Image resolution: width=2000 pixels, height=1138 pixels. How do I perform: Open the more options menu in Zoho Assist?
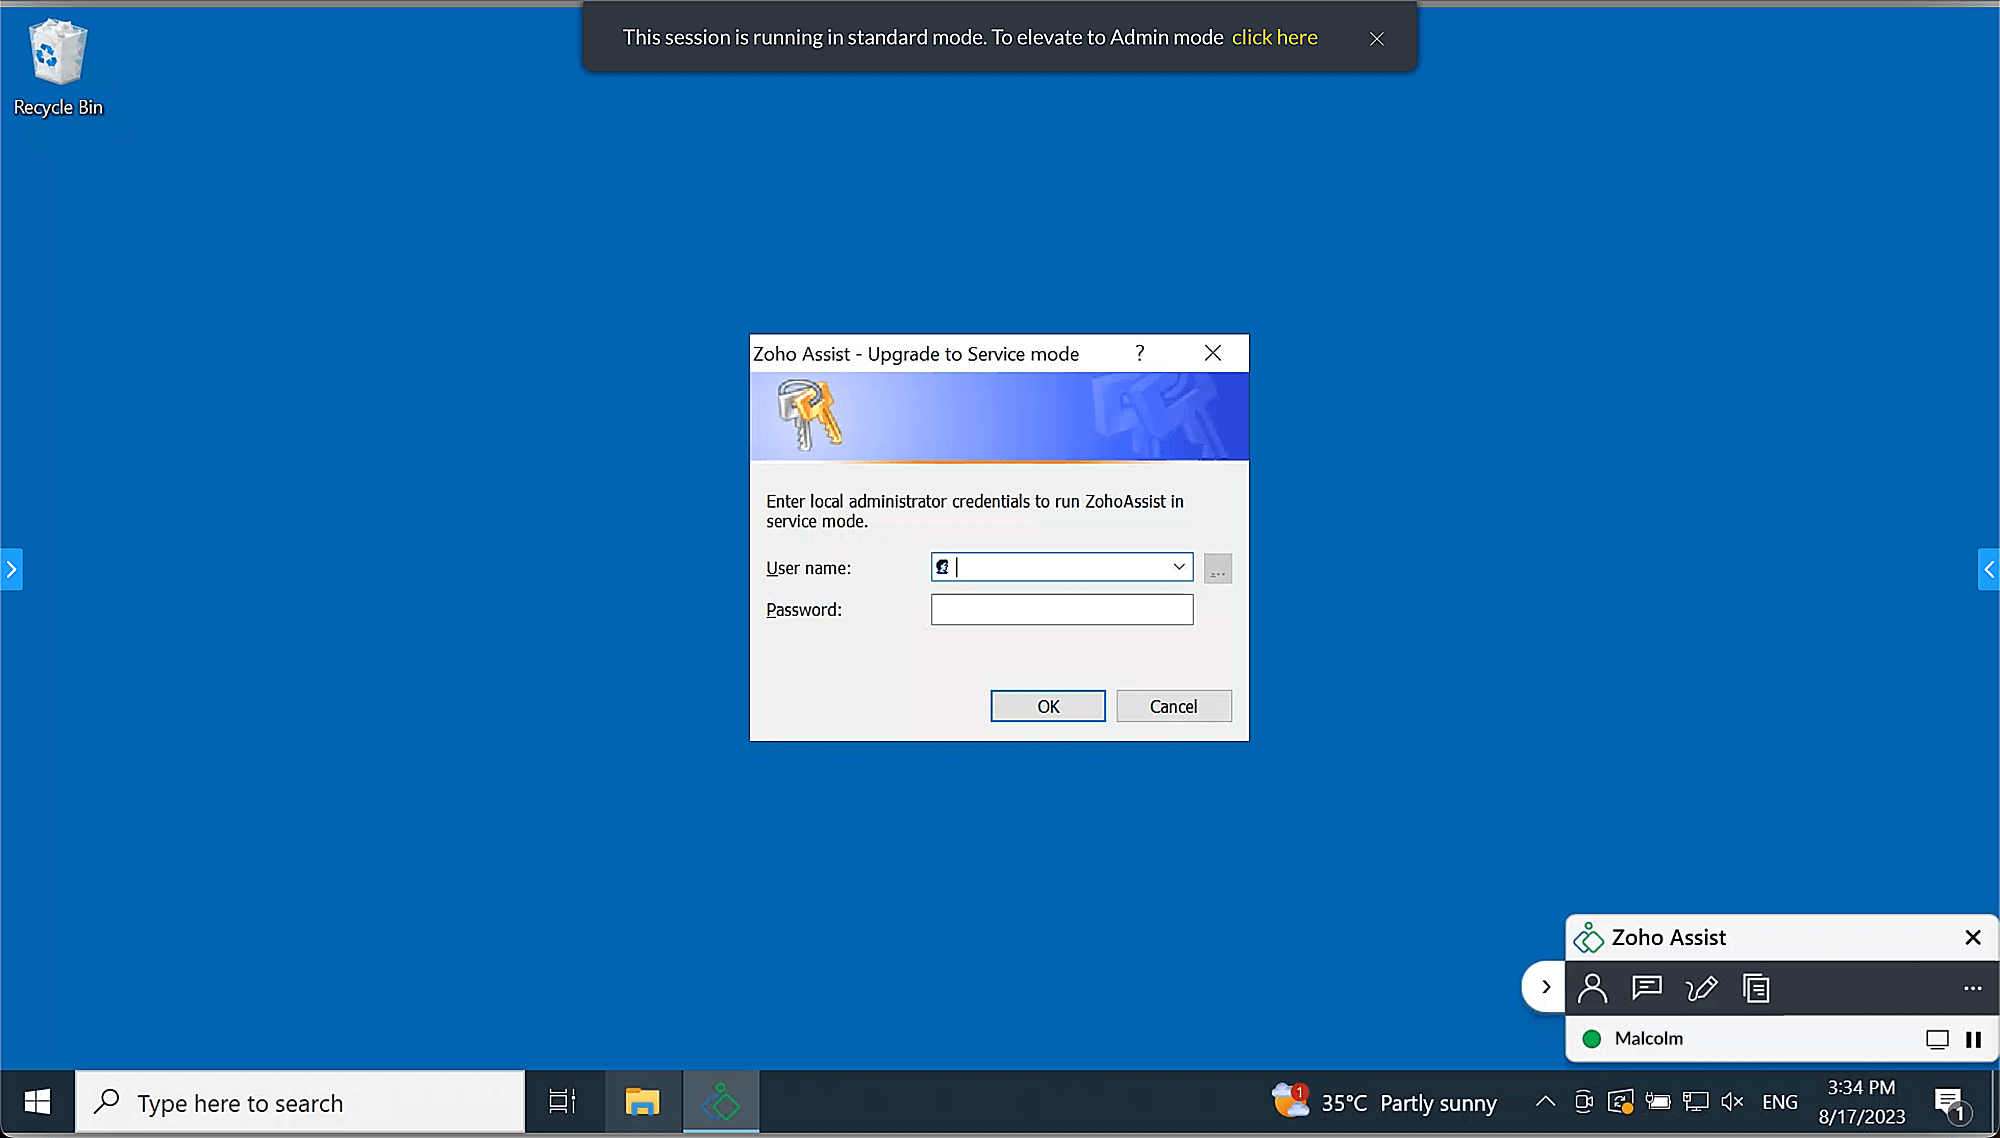(1971, 988)
